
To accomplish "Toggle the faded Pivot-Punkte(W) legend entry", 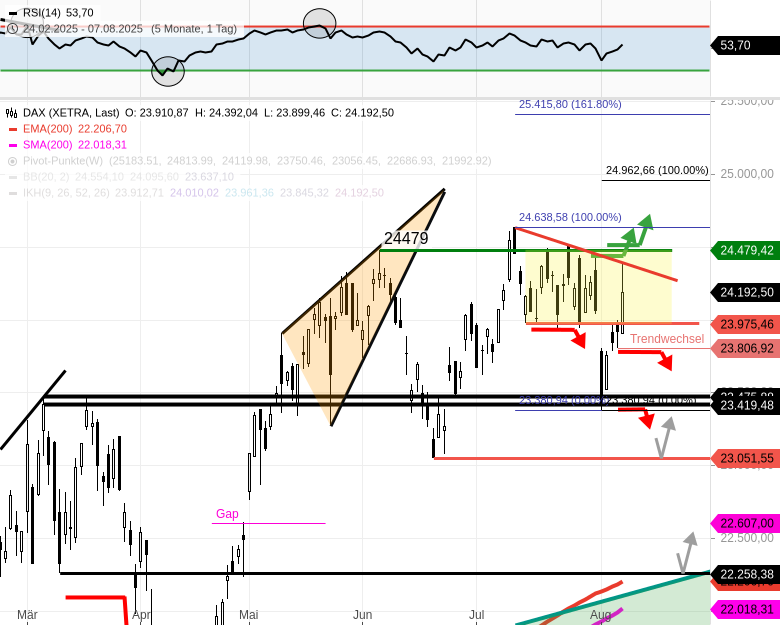I will (257, 161).
